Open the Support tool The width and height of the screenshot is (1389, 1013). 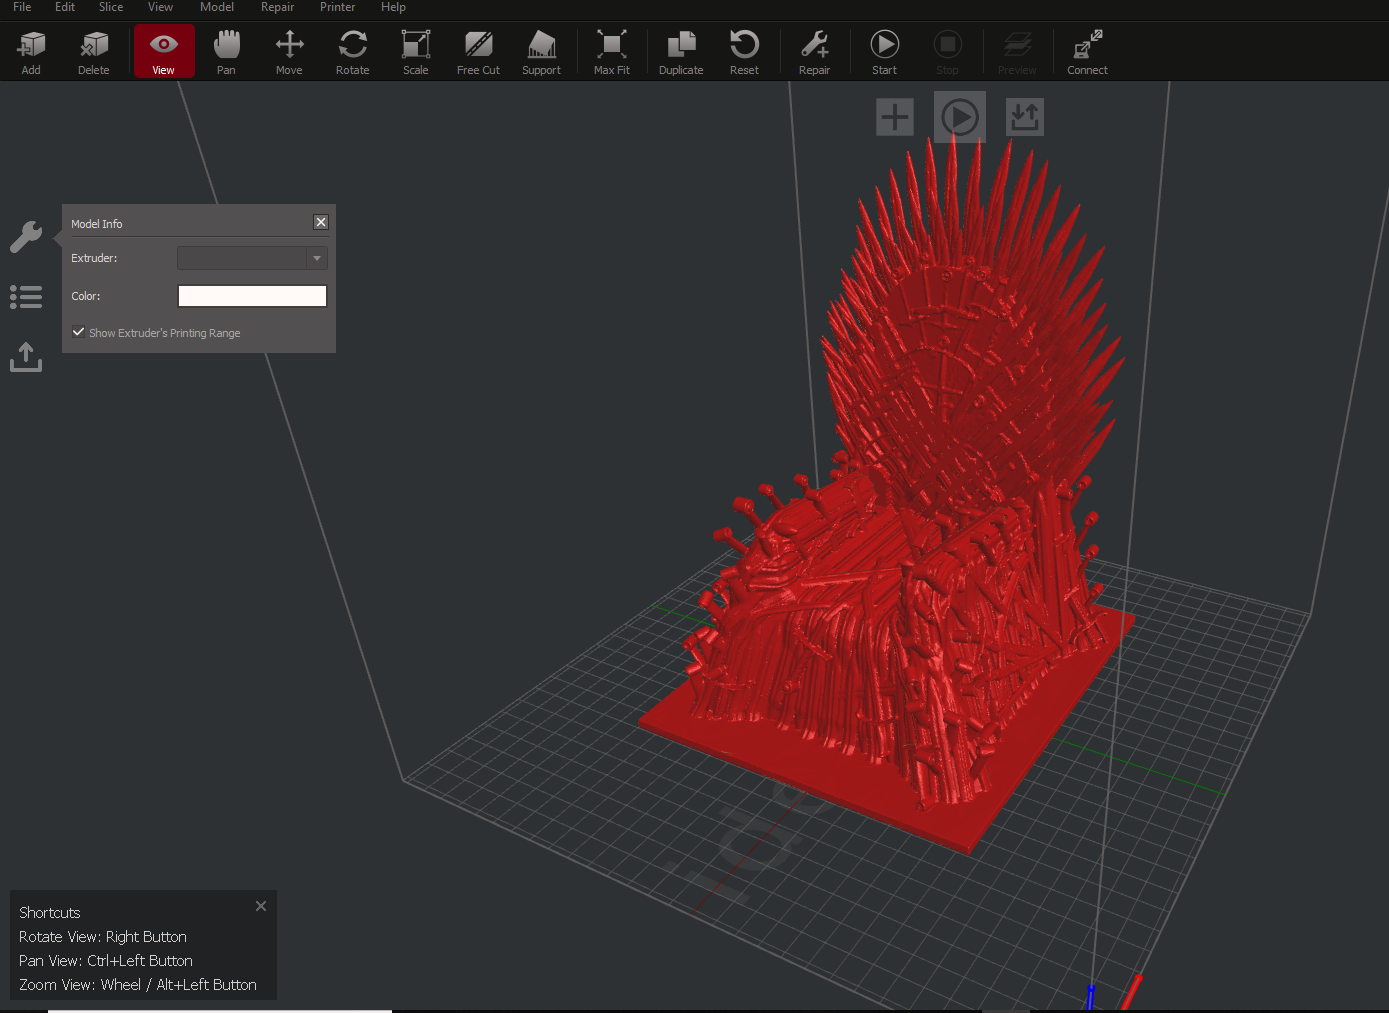(541, 46)
